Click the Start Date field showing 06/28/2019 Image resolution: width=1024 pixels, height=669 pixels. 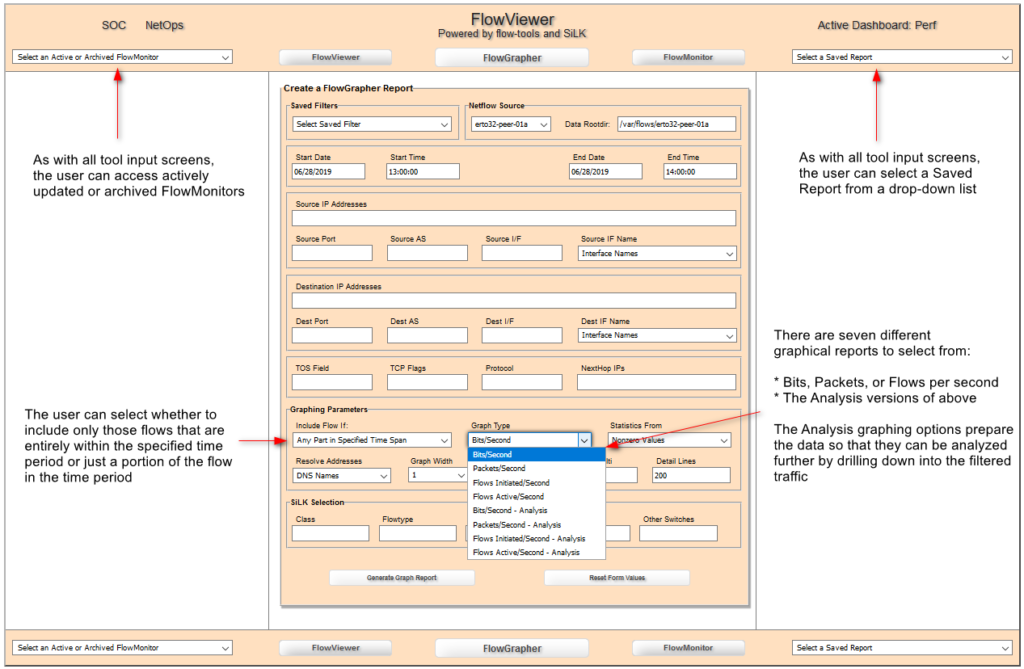pyautogui.click(x=330, y=171)
